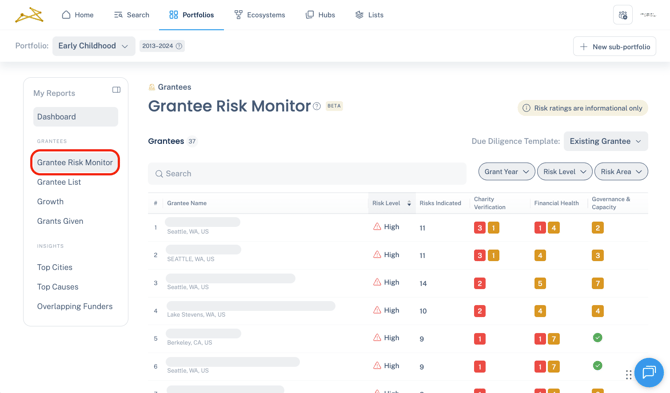Click the green governance checkmark in row 5
Image resolution: width=670 pixels, height=393 pixels.
coord(597,338)
